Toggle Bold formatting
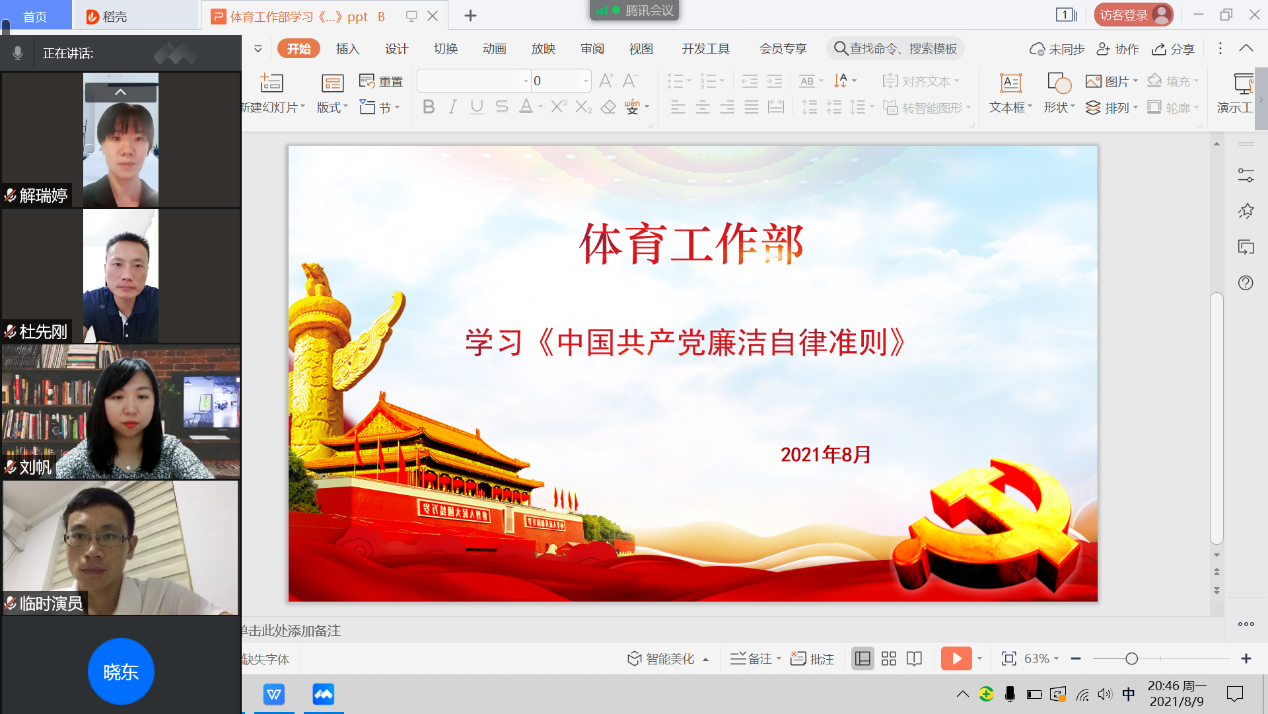Image resolution: width=1268 pixels, height=714 pixels. pos(429,107)
